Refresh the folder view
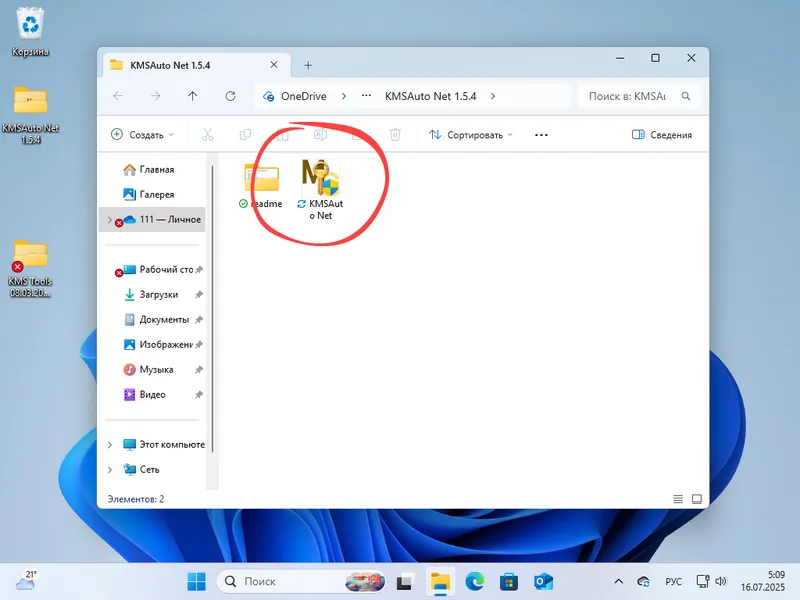This screenshot has height=600, width=800. coord(230,96)
